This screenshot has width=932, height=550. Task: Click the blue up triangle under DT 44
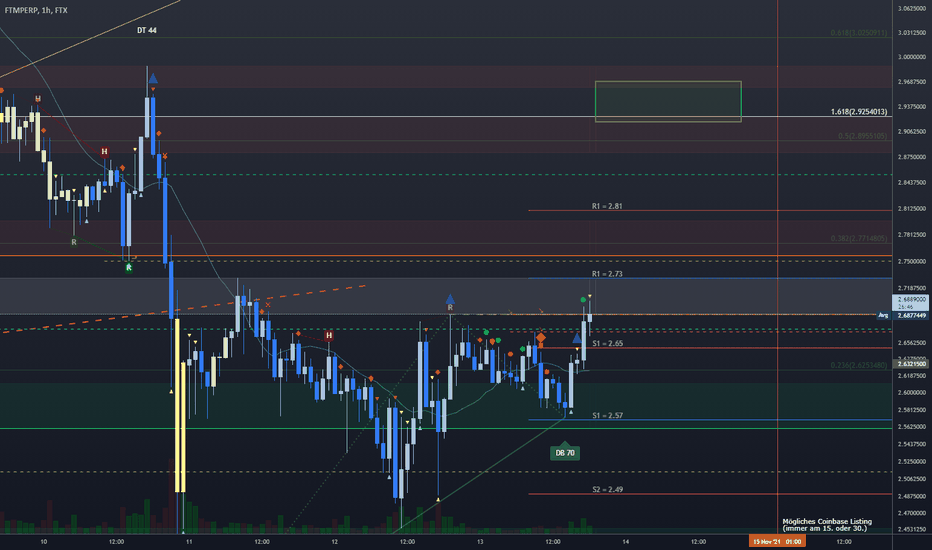(x=153, y=78)
